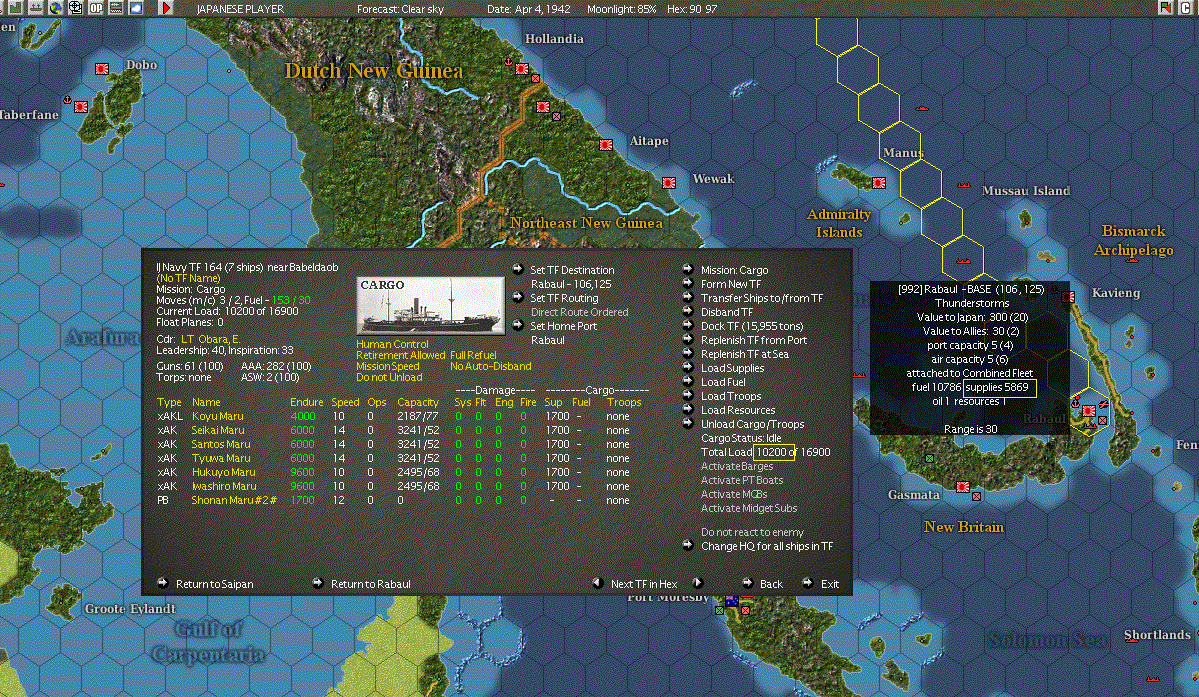Select ship Iwashiro Maru in list
The width and height of the screenshot is (1199, 697).
click(224, 486)
